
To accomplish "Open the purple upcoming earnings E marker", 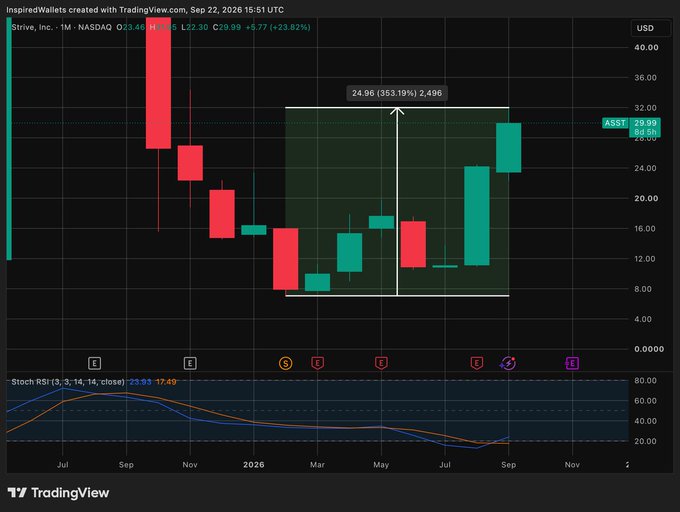I will click(x=572, y=363).
